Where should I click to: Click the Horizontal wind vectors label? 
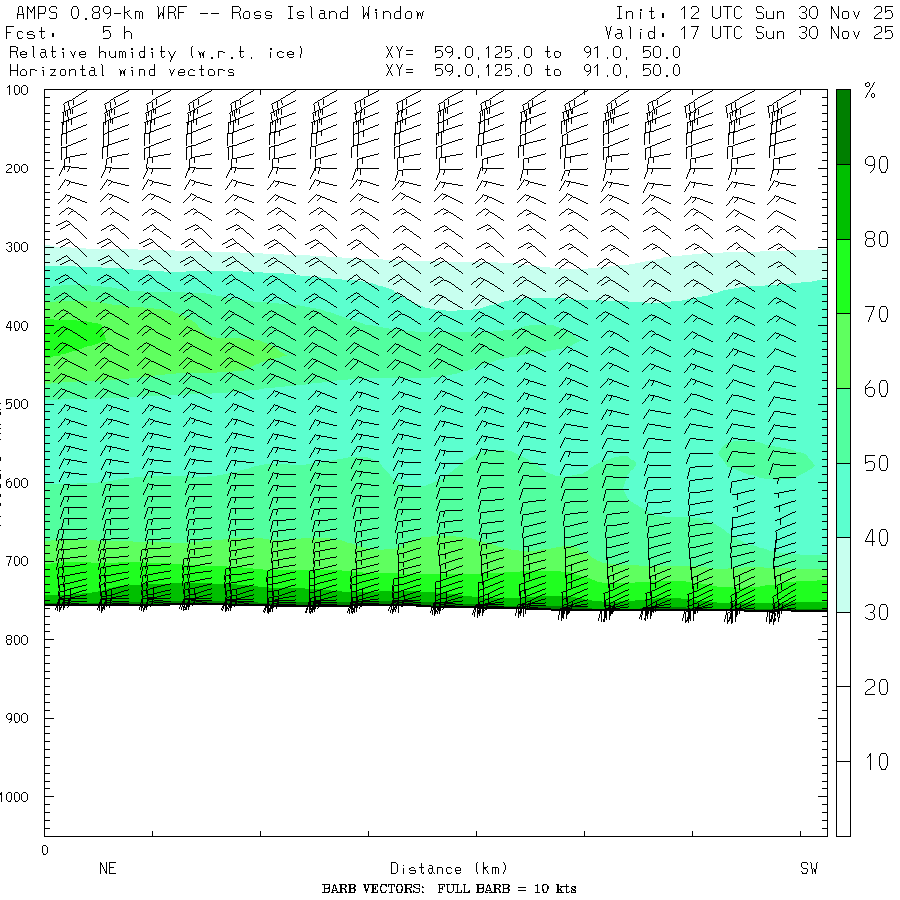[x=122, y=71]
